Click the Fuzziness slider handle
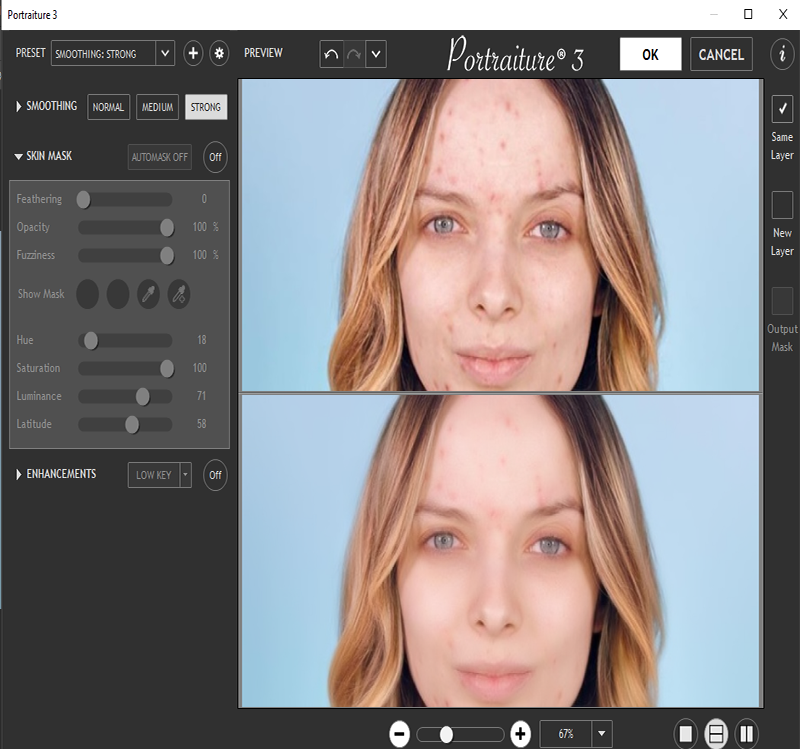This screenshot has width=800, height=749. coord(167,256)
